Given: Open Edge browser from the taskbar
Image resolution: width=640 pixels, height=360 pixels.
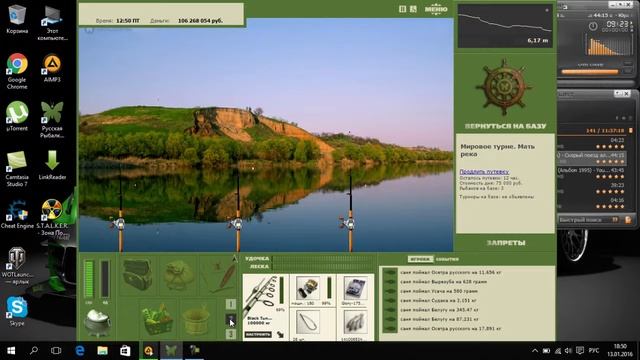Looking at the screenshot, I should click(80, 351).
